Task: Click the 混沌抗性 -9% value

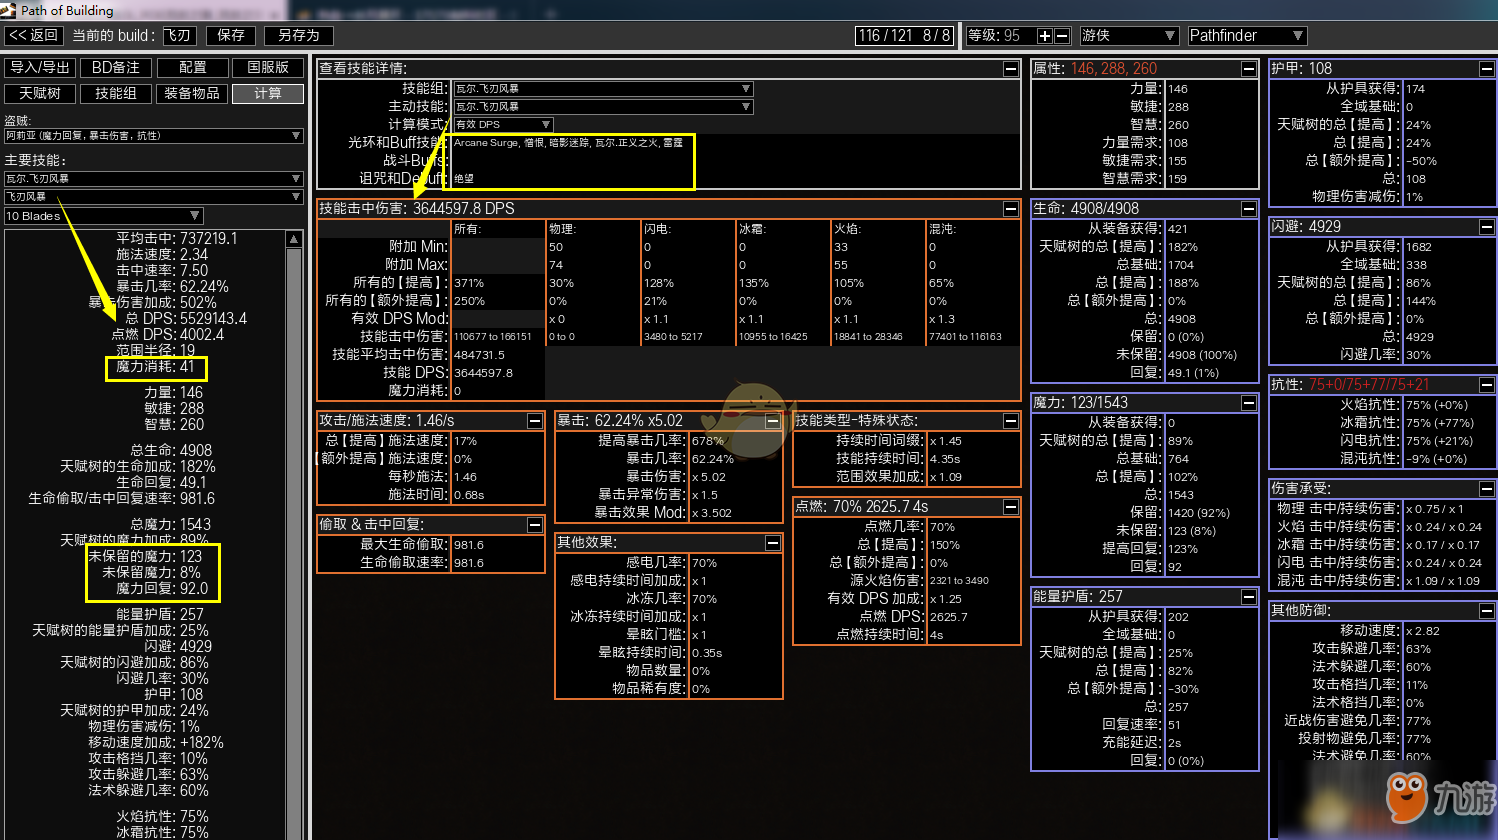Action: [1436, 459]
